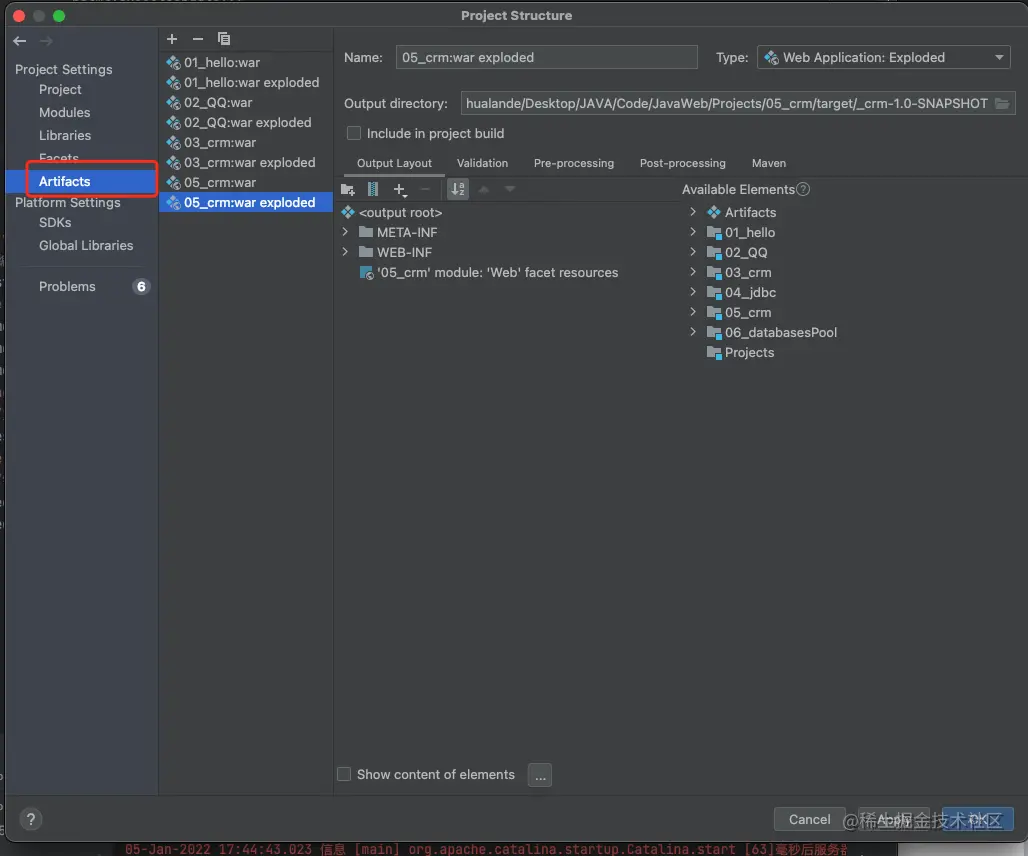The image size is (1028, 856).
Task: Select 04_jdbc module in Available Elements
Action: pyautogui.click(x=741, y=292)
